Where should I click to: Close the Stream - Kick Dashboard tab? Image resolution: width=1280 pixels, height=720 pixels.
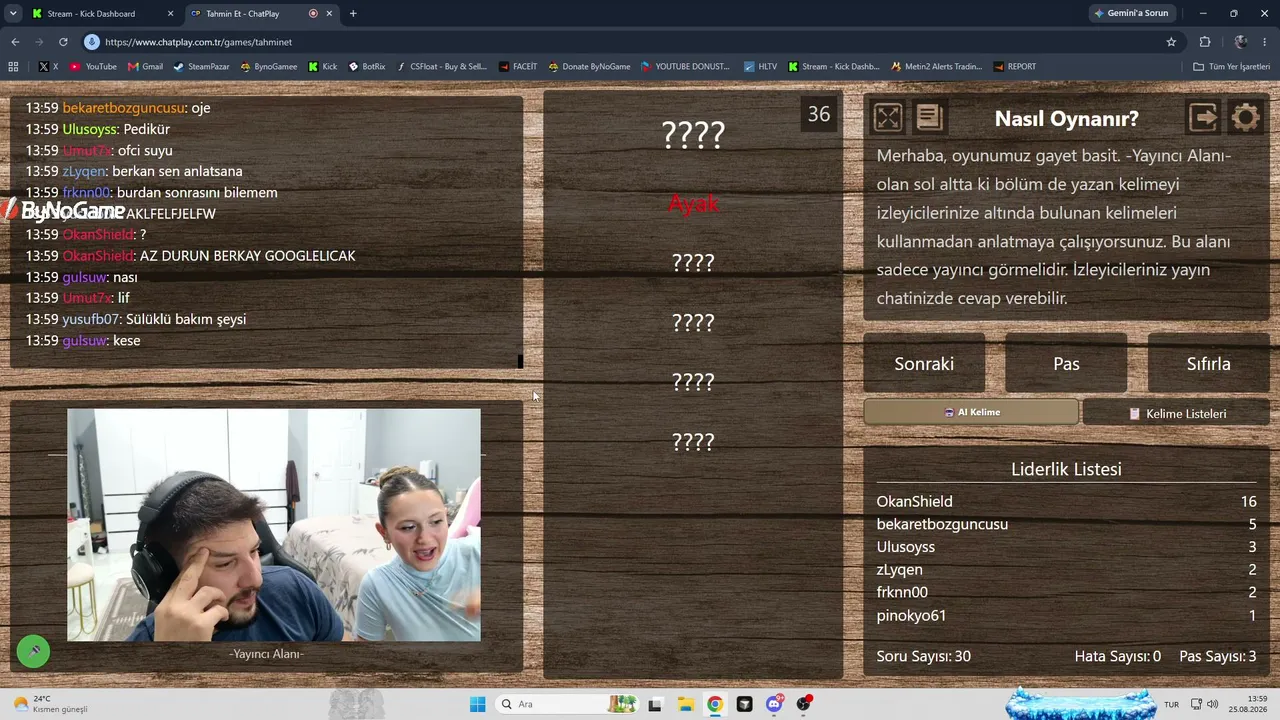tap(170, 14)
